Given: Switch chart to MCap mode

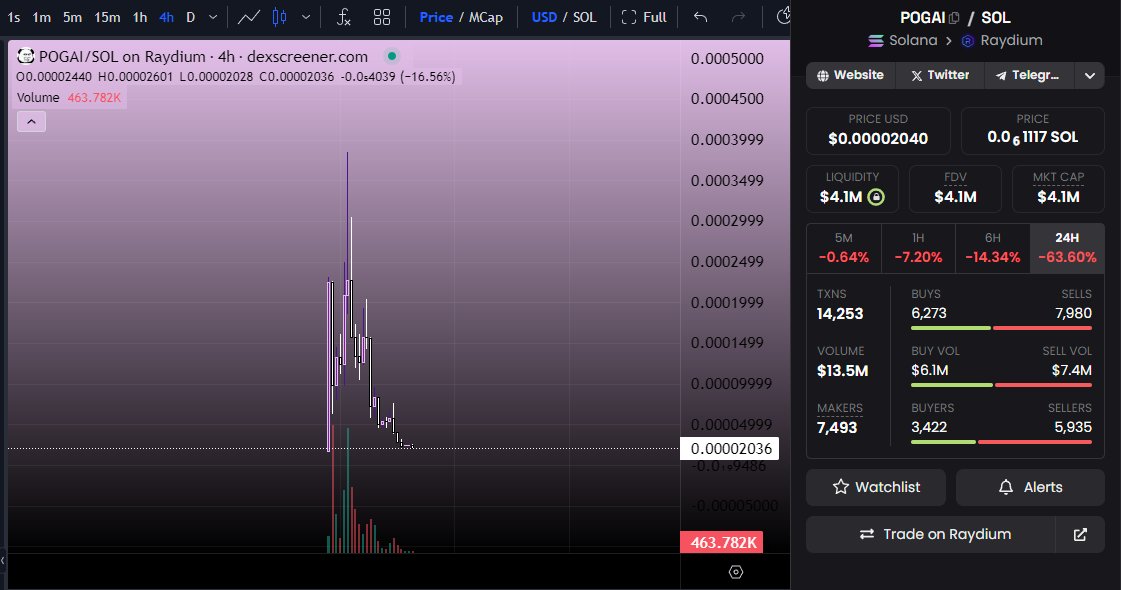Looking at the screenshot, I should [x=486, y=17].
